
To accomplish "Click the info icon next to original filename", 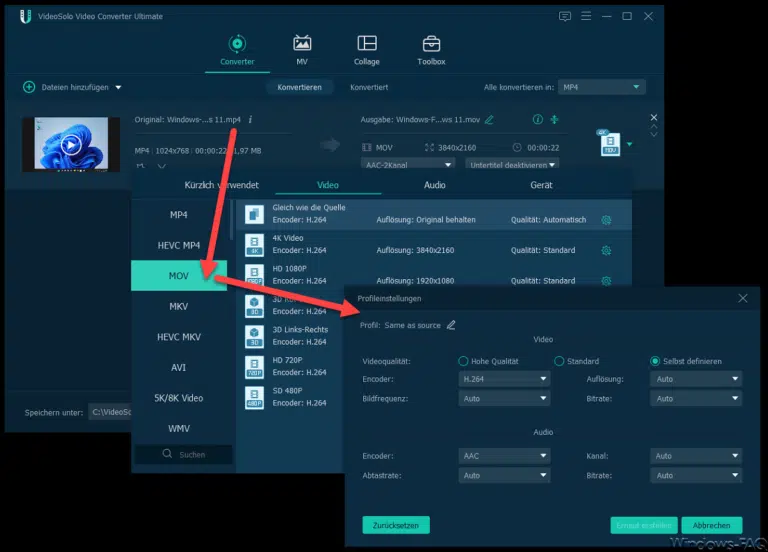I will pos(250,120).
